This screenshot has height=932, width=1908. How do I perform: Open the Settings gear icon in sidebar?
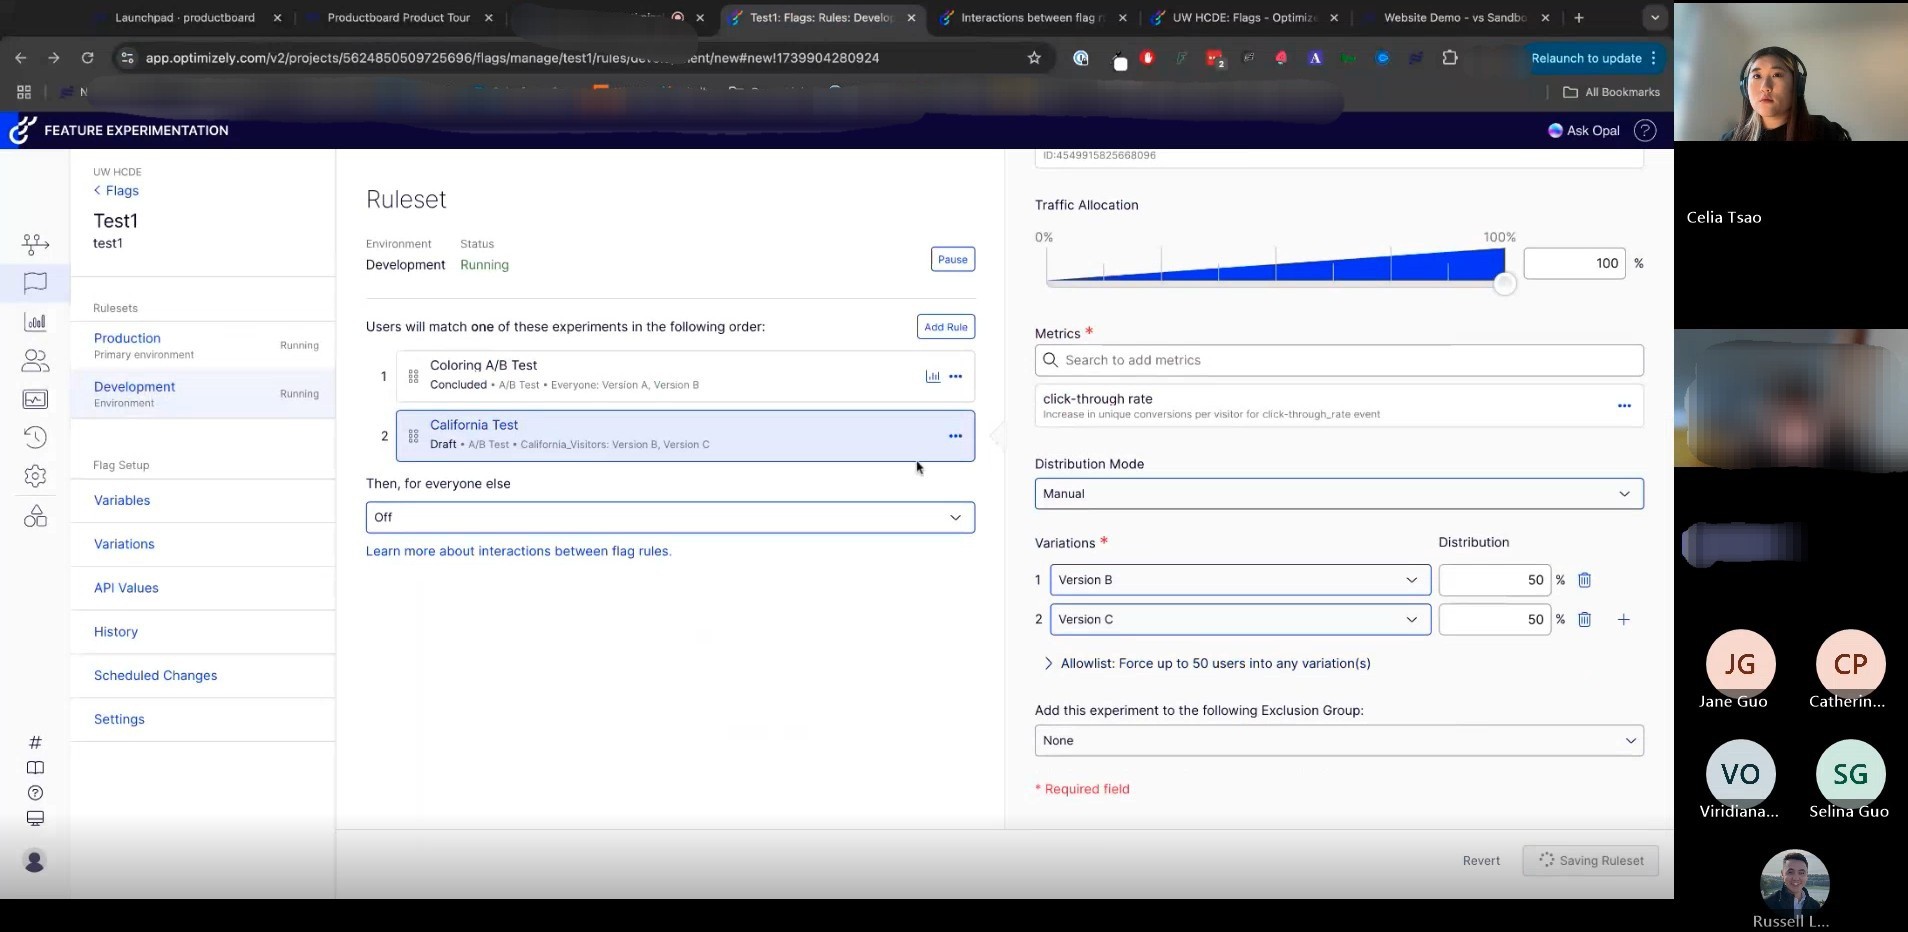pyautogui.click(x=35, y=476)
